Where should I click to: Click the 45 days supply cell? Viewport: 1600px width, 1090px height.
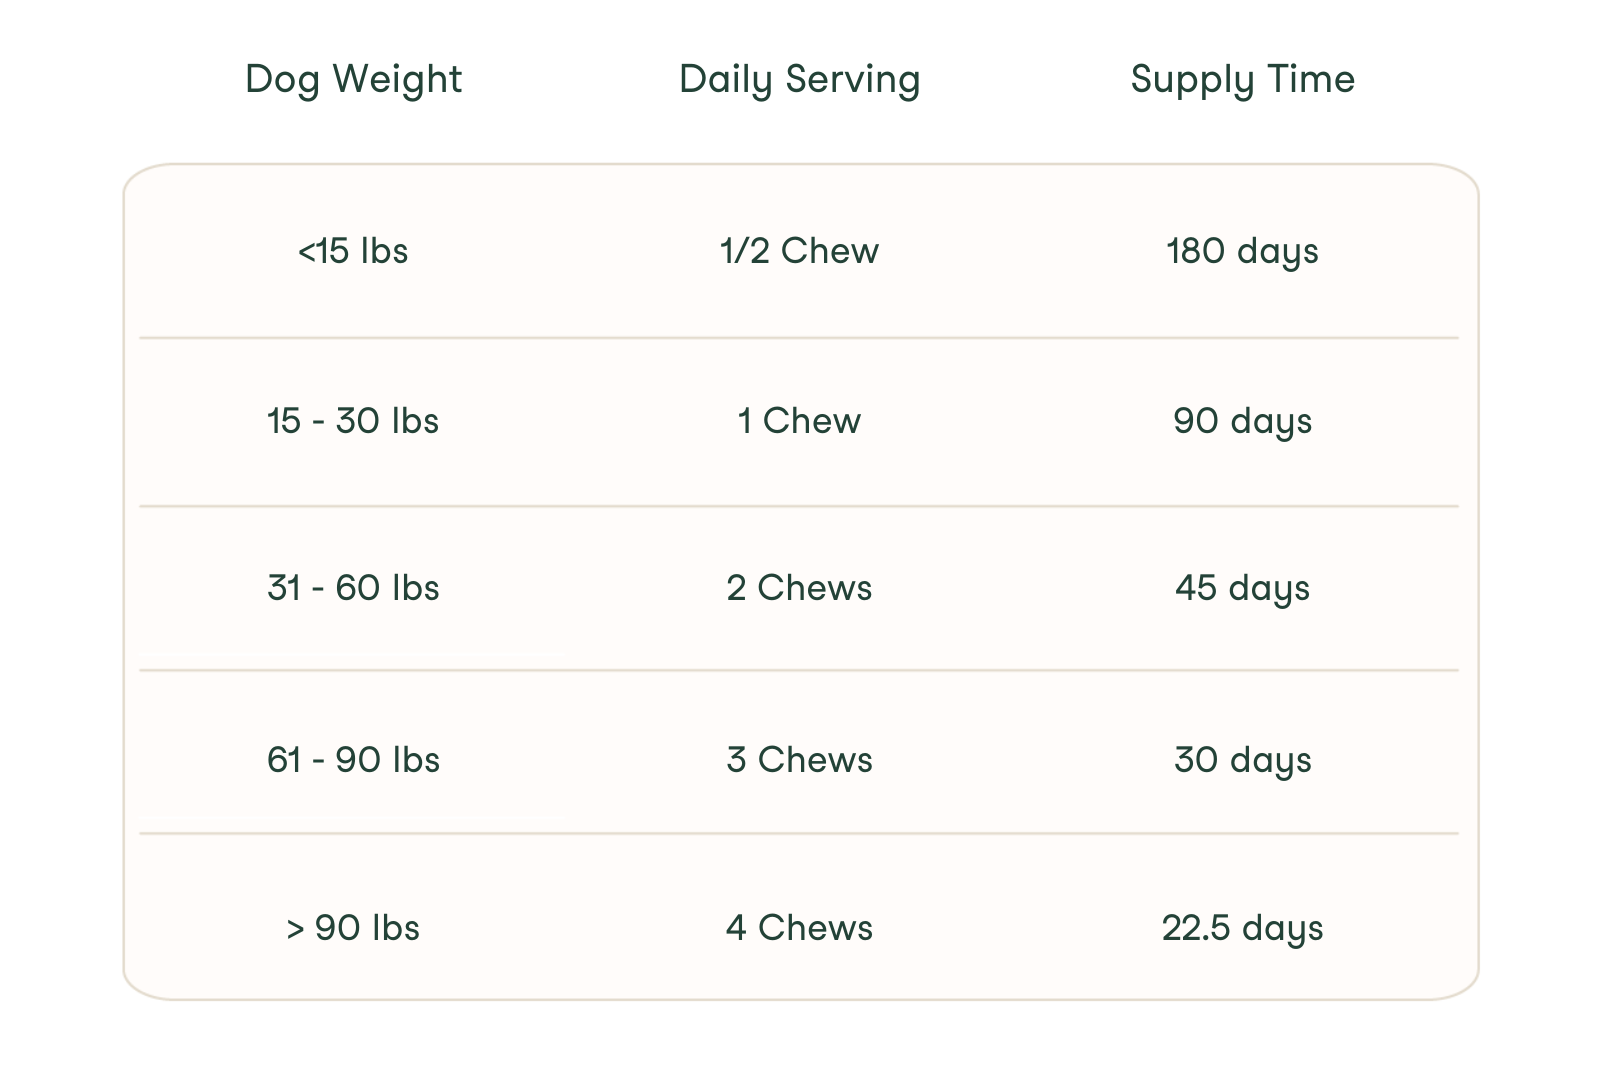1242,588
